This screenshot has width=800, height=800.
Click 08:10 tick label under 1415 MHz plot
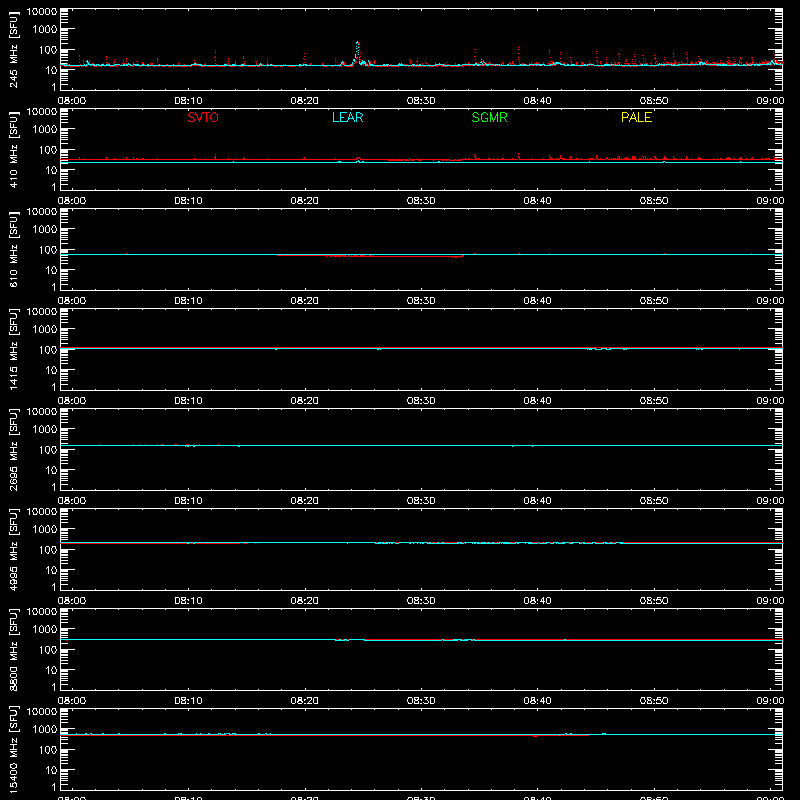pyautogui.click(x=188, y=401)
